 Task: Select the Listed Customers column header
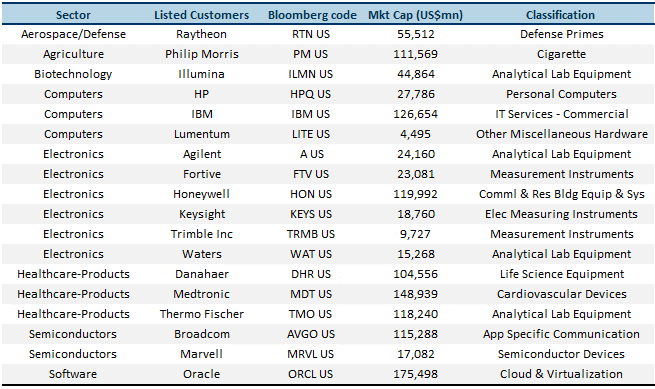tap(201, 15)
